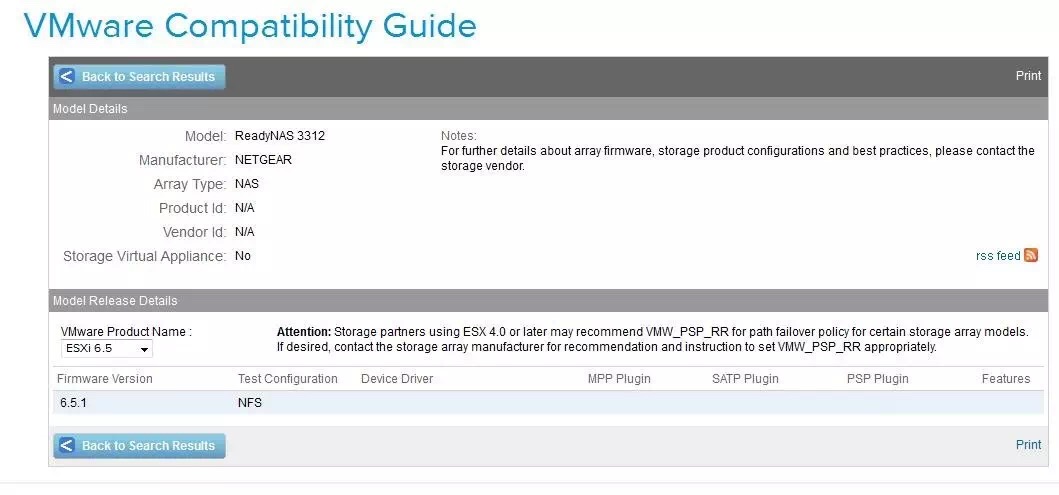Select the NETGEAR manufacturer value

coord(263,160)
